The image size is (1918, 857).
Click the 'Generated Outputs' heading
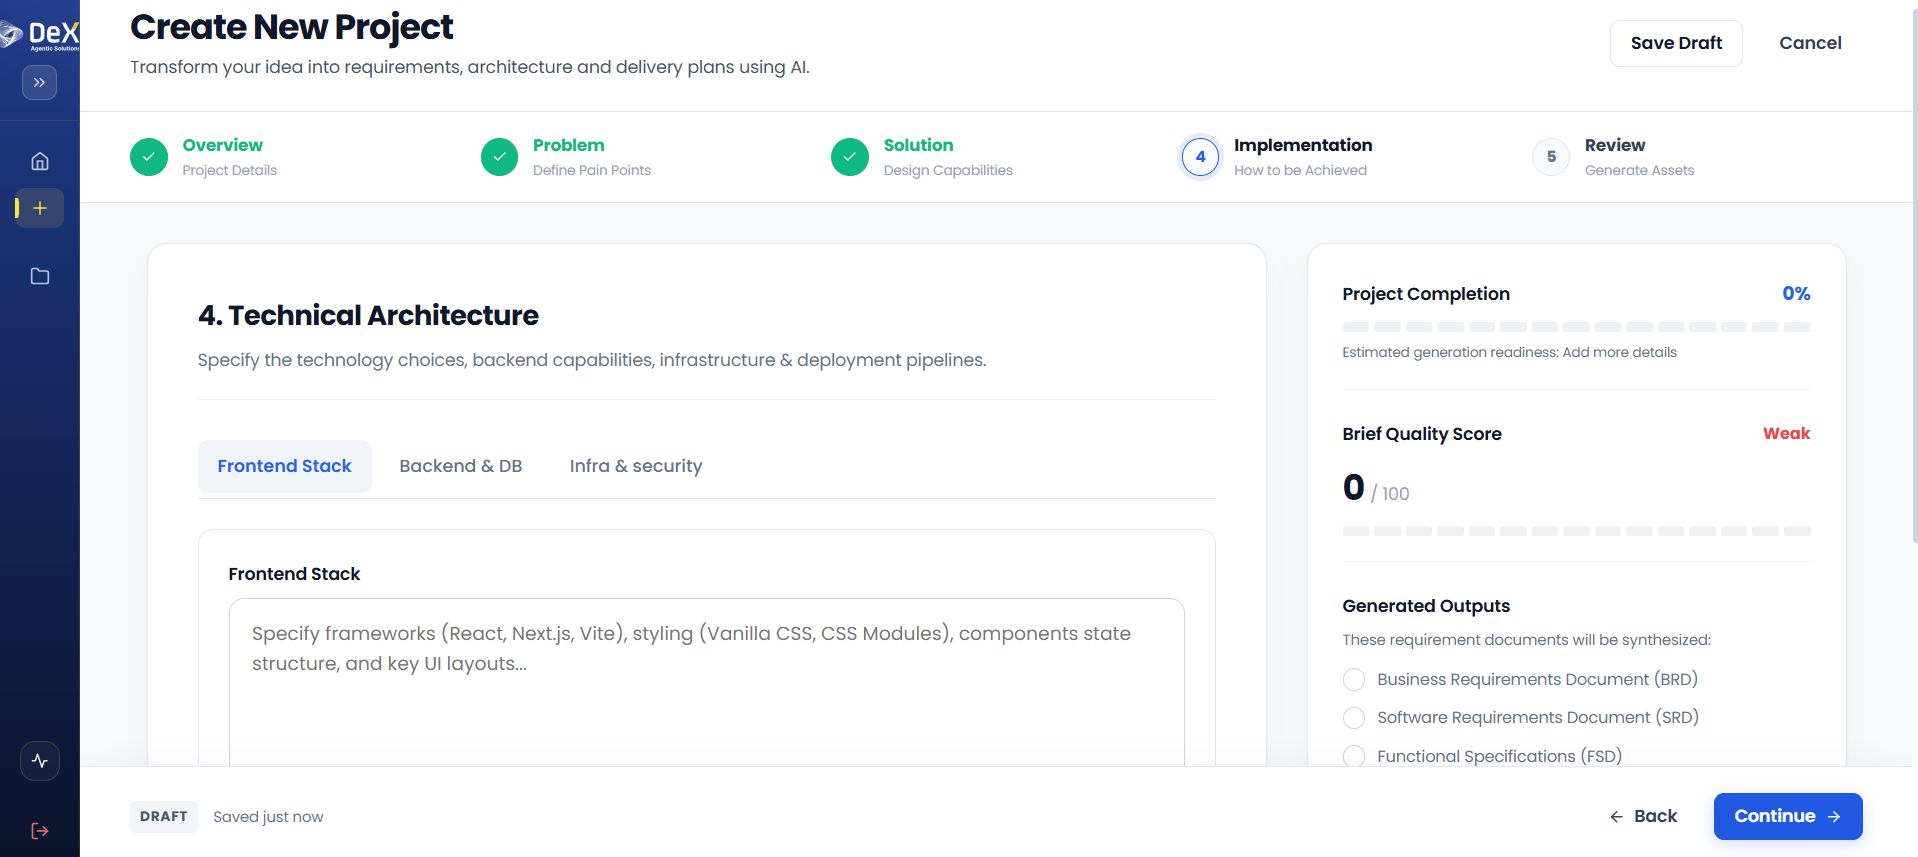[1426, 606]
